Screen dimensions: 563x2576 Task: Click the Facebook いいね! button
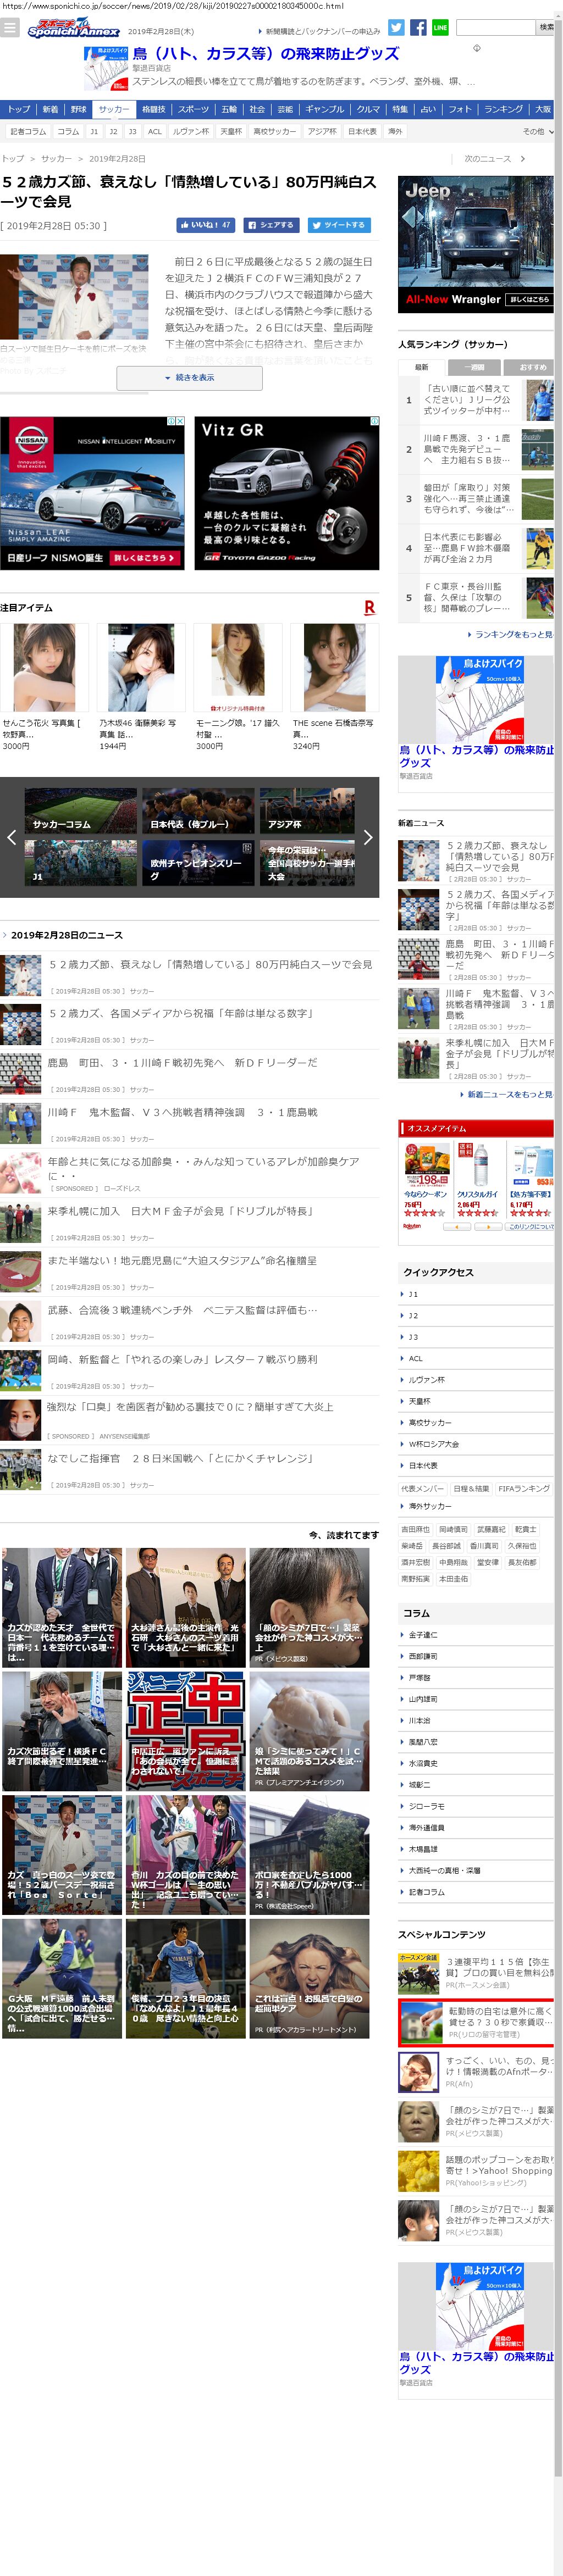(205, 225)
